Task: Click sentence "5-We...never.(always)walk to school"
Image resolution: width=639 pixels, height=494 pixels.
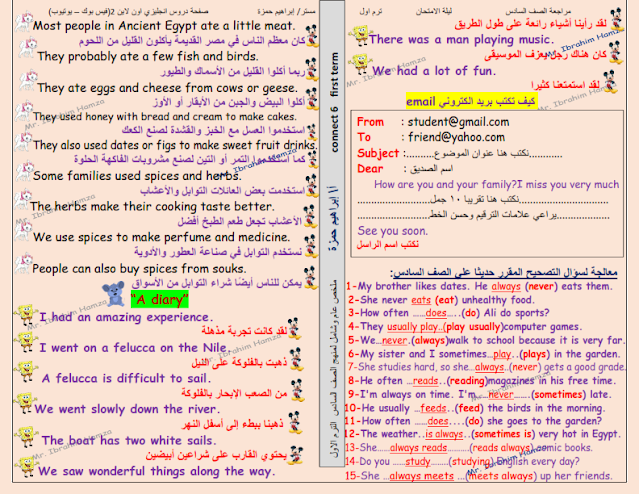Action: [486, 340]
